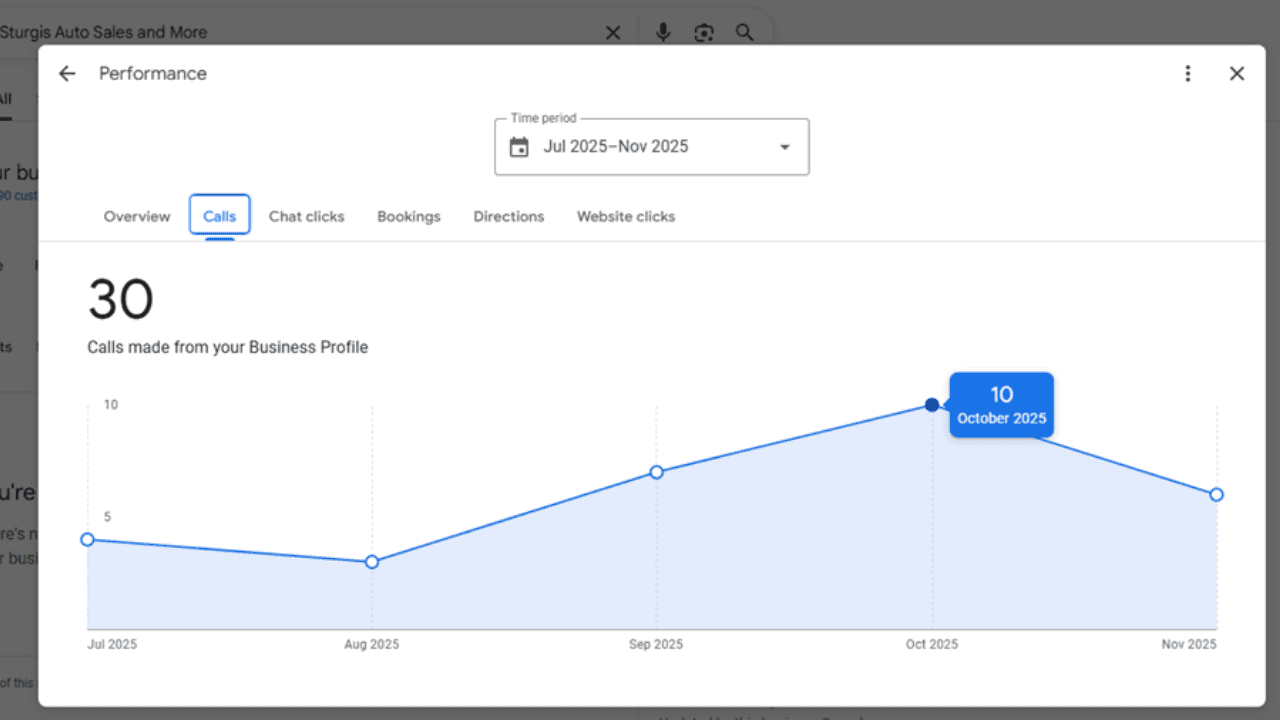Click the Nov 2025 chart data point

(1216, 495)
